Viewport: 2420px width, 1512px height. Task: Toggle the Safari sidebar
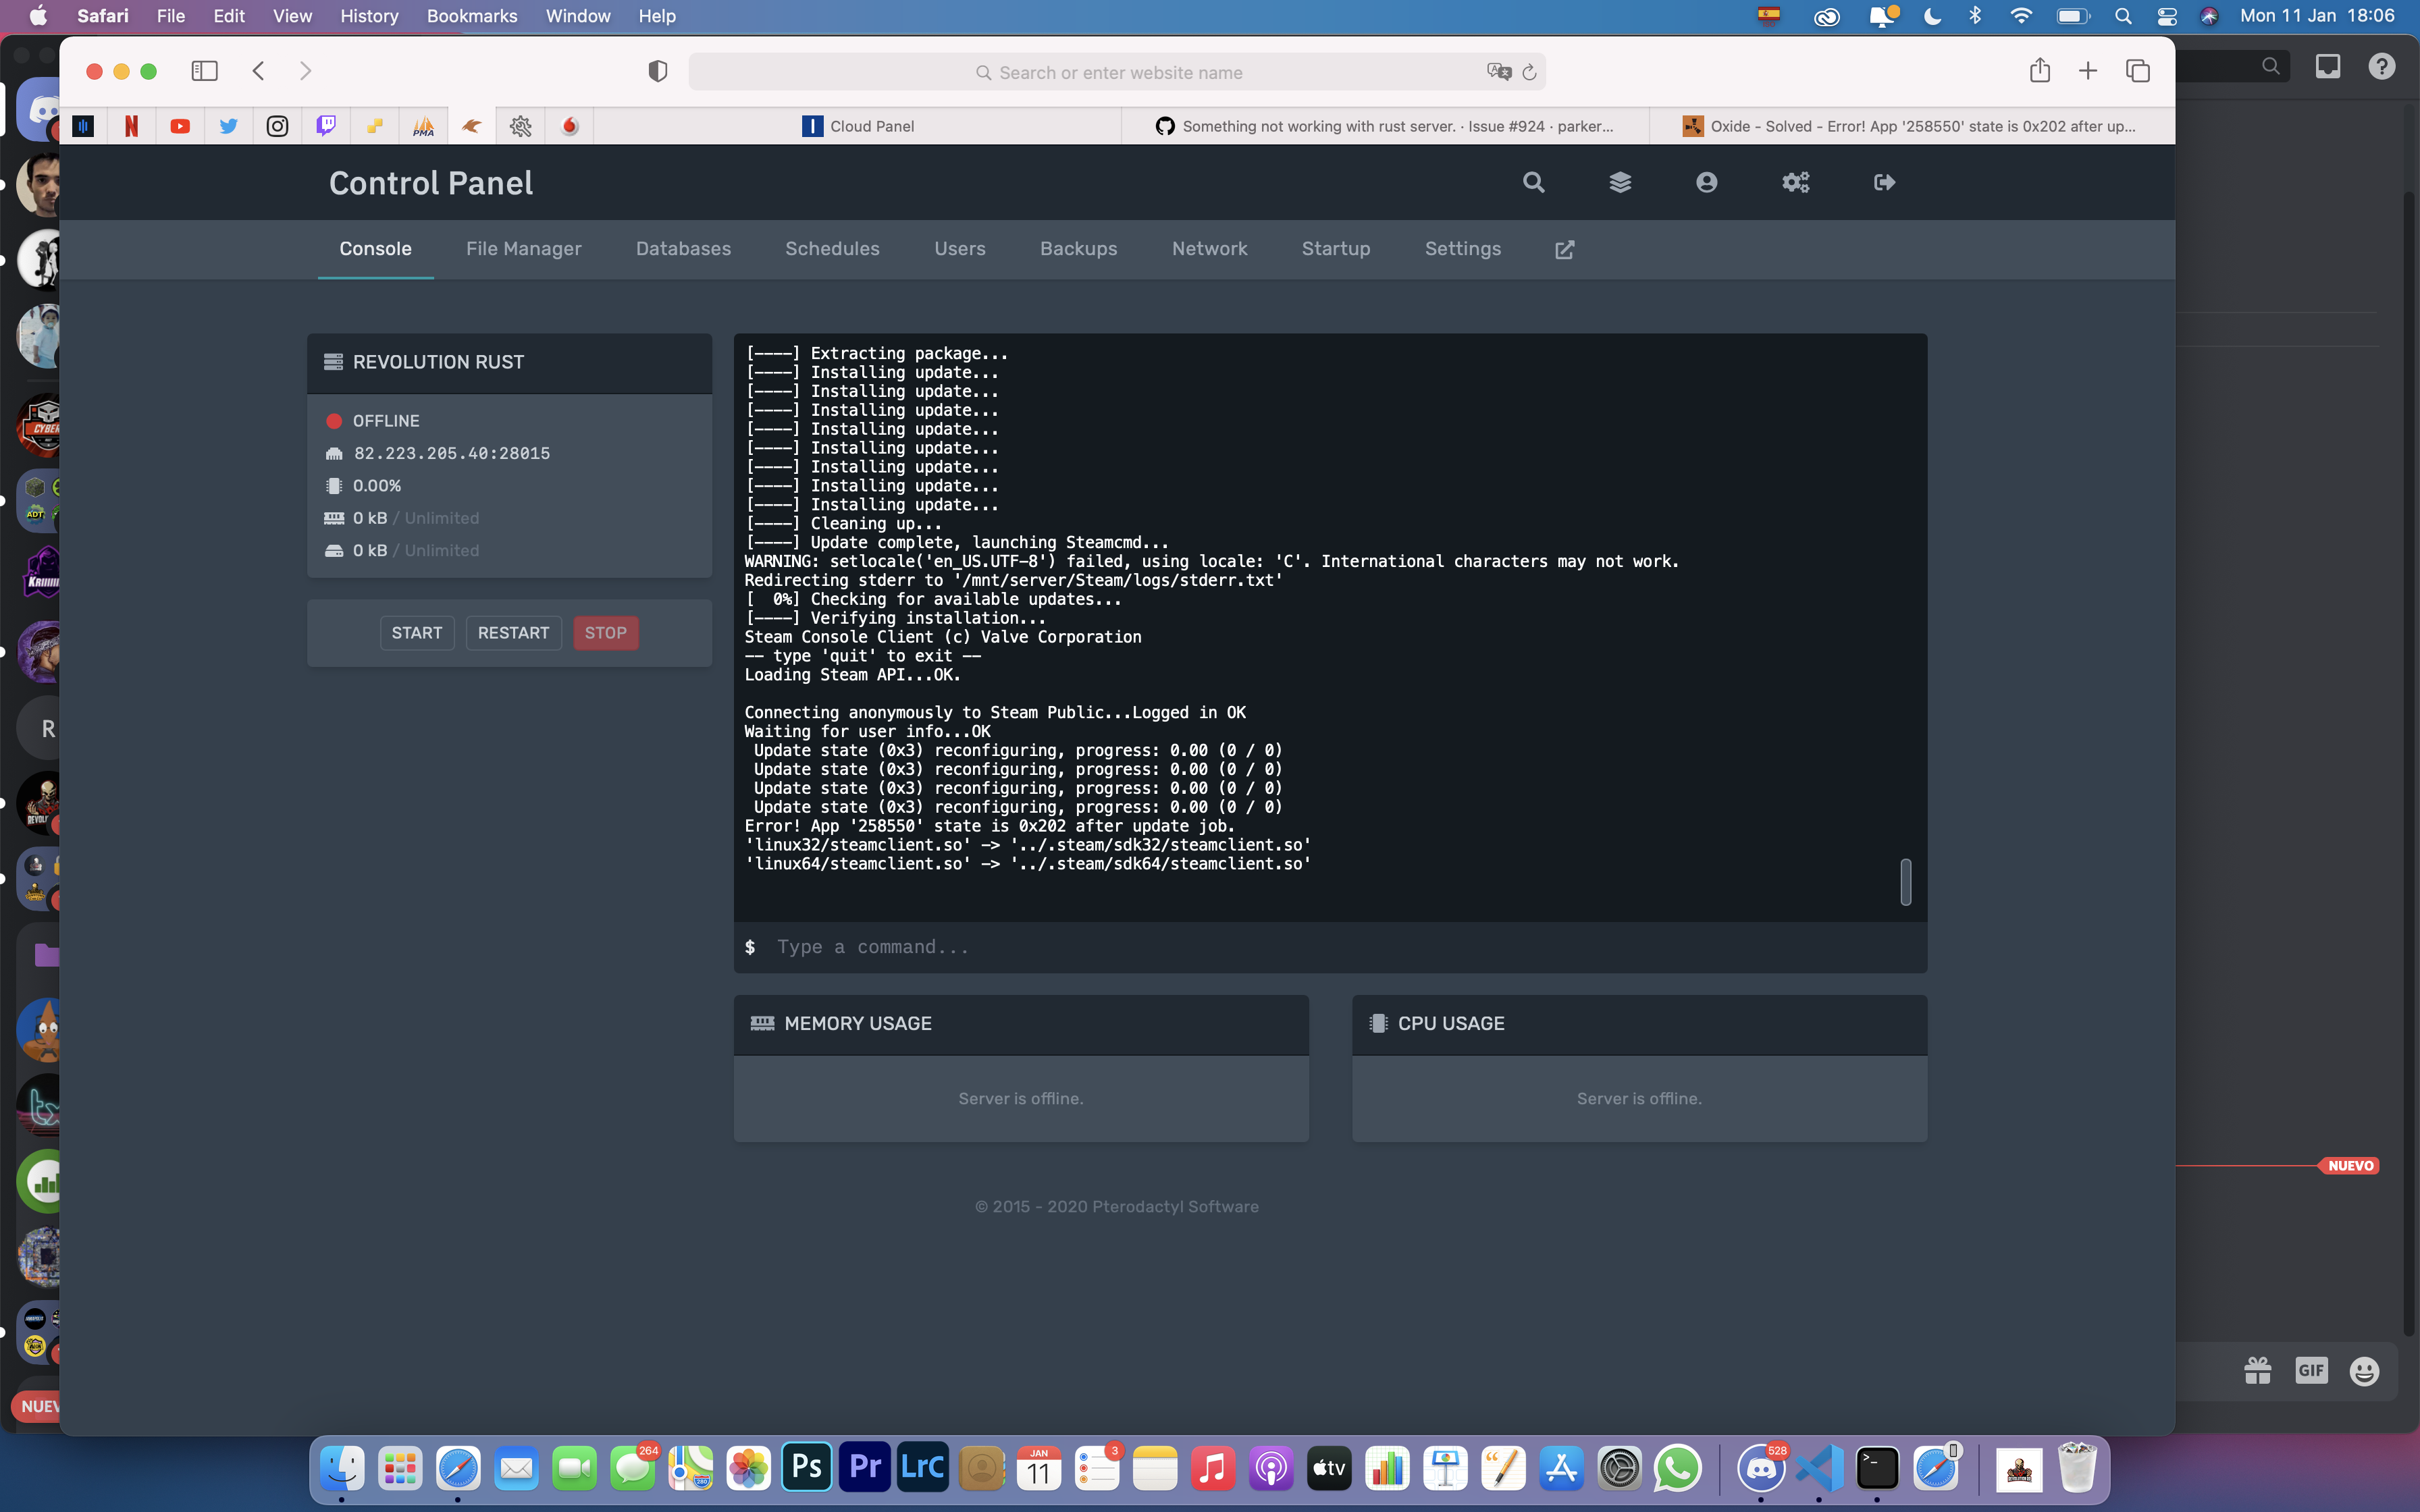204,70
